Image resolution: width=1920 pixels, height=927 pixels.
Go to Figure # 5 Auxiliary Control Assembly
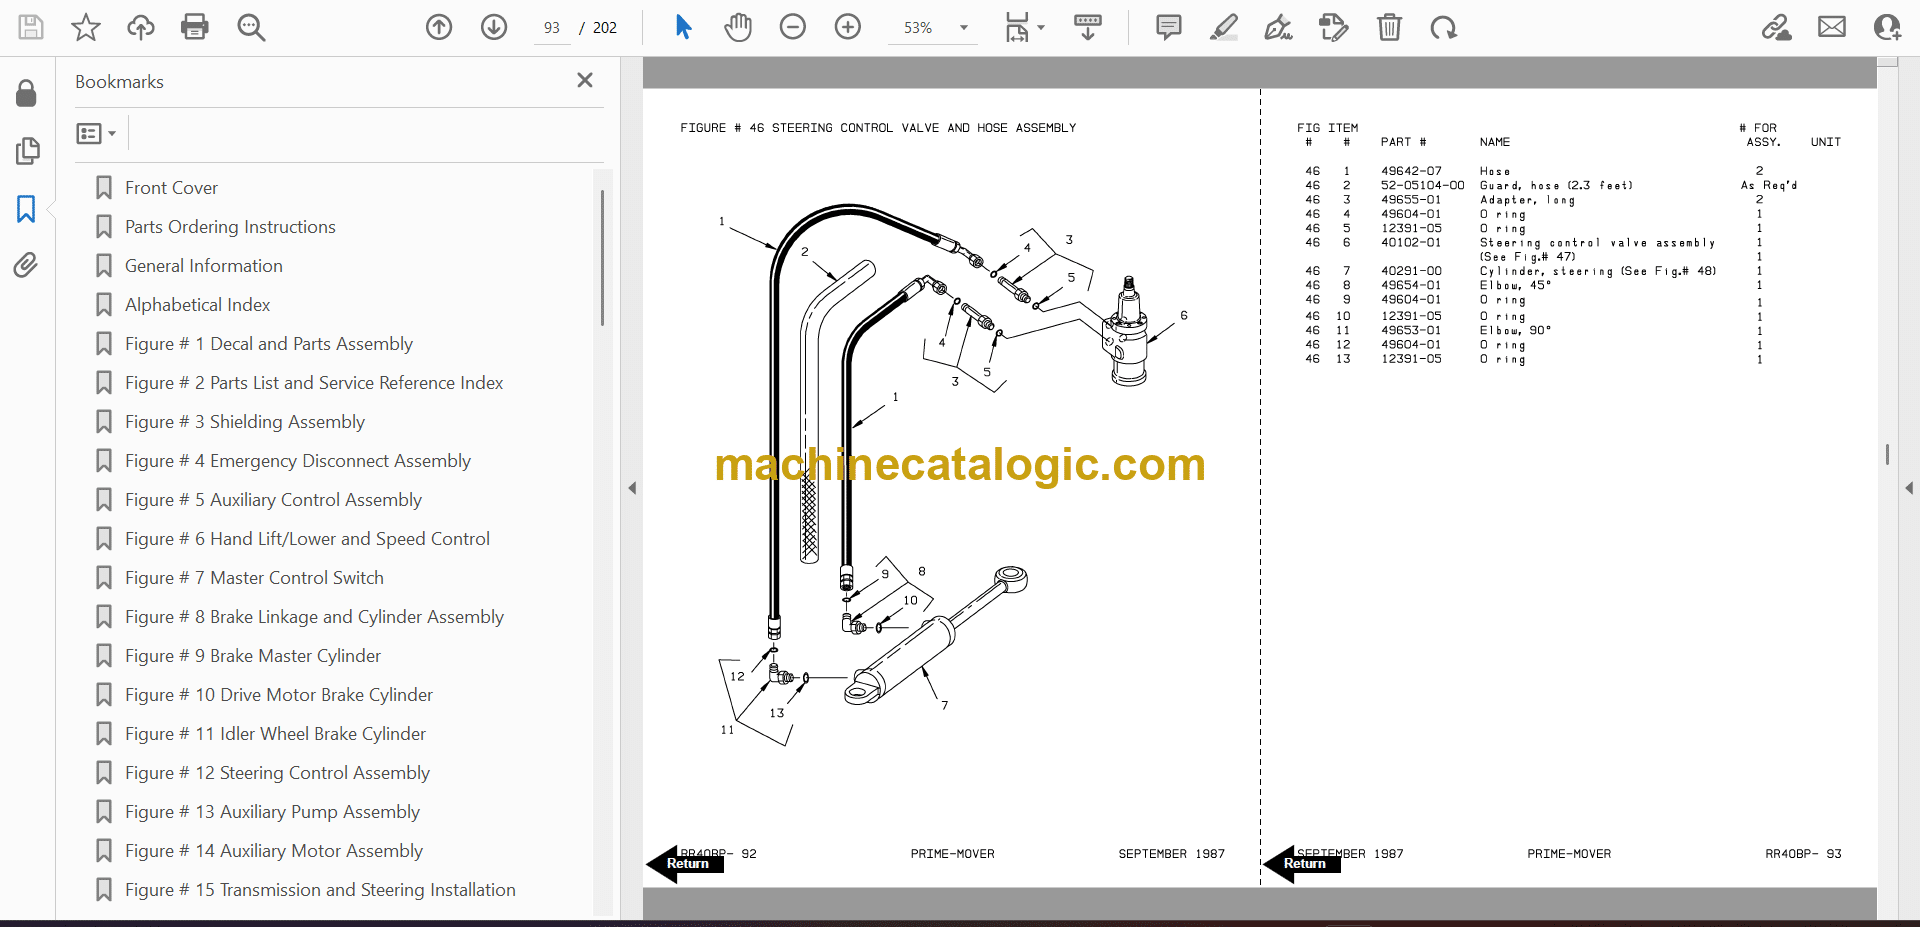point(273,500)
